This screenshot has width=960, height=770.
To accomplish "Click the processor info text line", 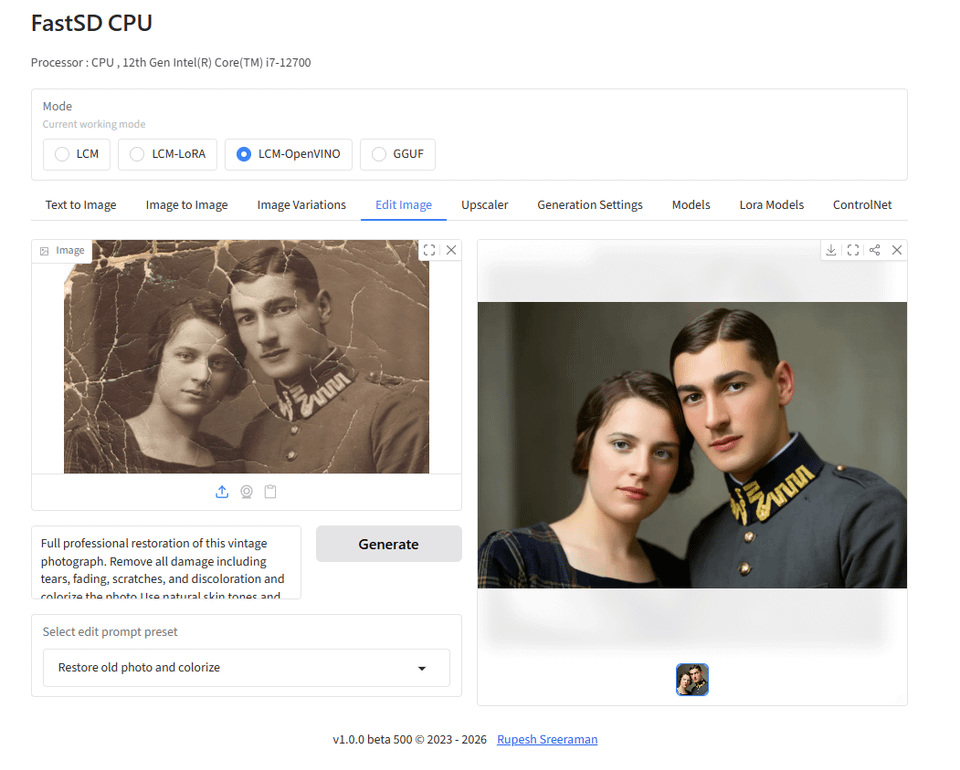I will (171, 62).
